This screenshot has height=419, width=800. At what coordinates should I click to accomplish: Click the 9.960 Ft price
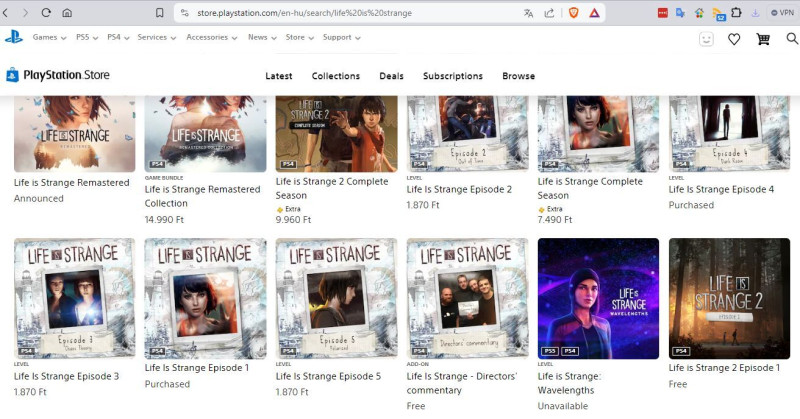click(x=293, y=220)
